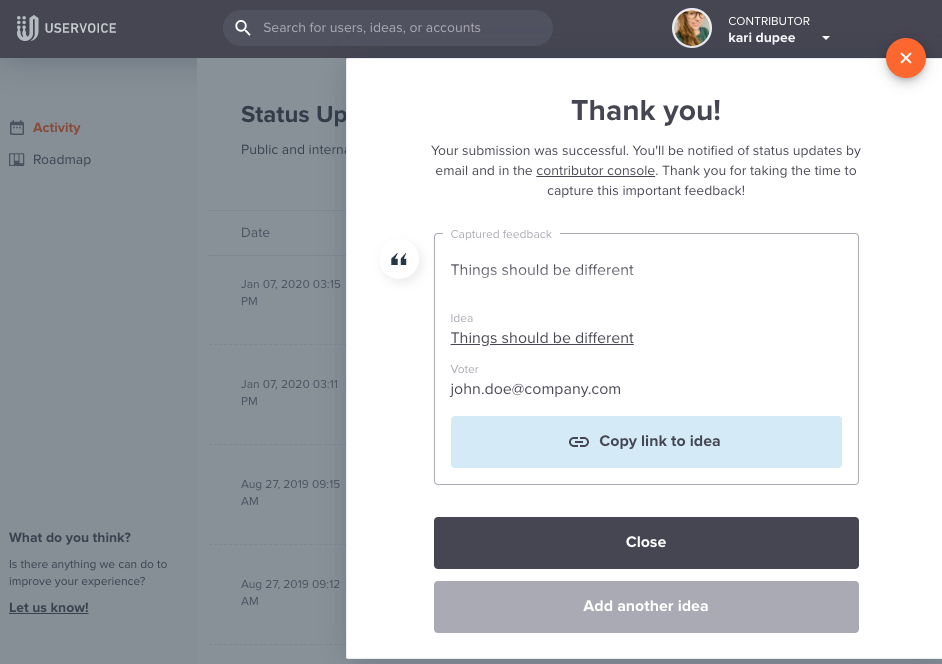Select the Jan 07, 2020 03:15 PM entry
Image resolution: width=942 pixels, height=664 pixels.
[x=291, y=293]
